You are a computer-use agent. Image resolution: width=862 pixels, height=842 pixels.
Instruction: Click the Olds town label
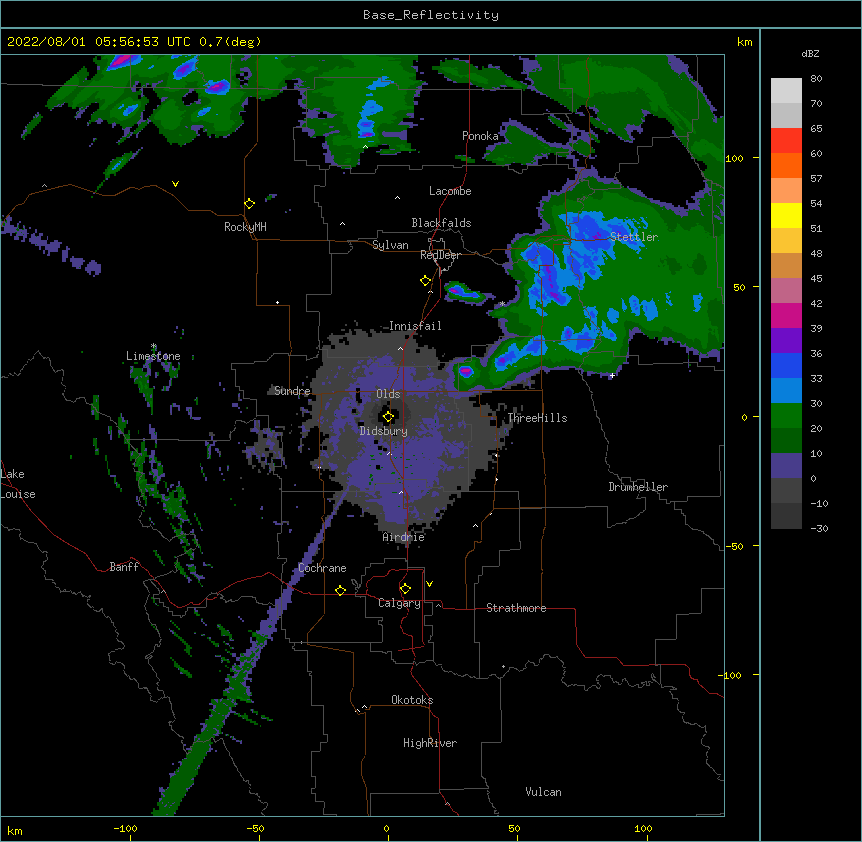(388, 394)
